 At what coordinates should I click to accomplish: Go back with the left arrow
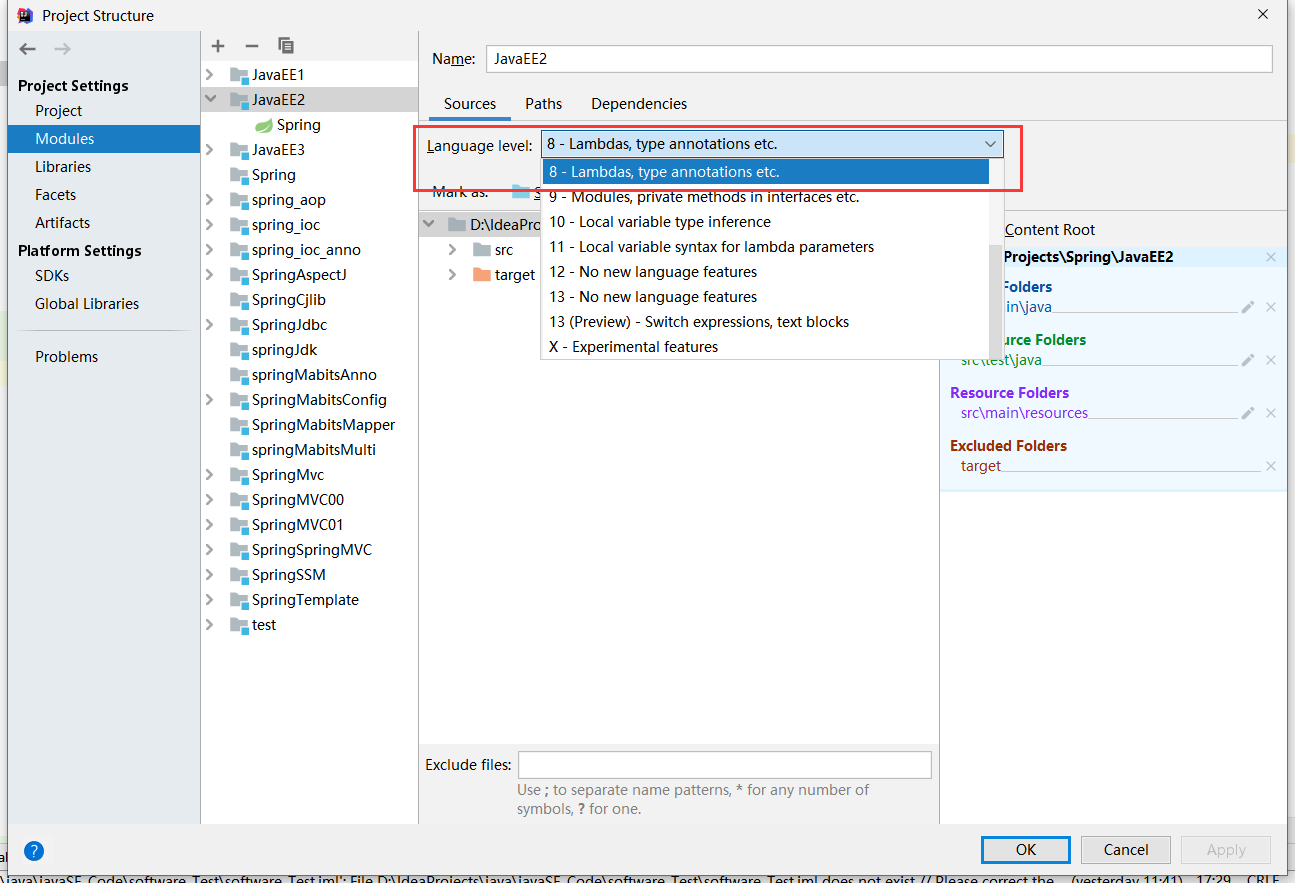[x=28, y=49]
